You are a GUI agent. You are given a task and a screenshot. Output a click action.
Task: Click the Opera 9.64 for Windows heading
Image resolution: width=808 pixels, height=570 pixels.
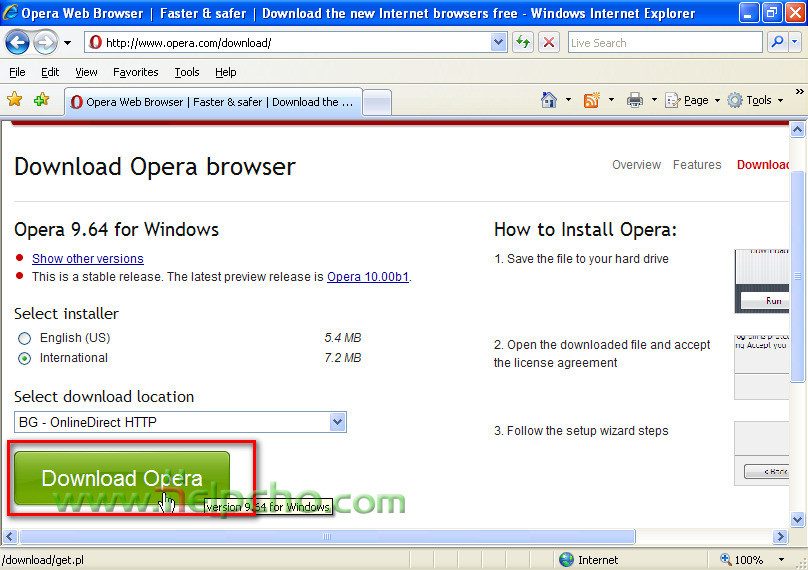(x=116, y=229)
